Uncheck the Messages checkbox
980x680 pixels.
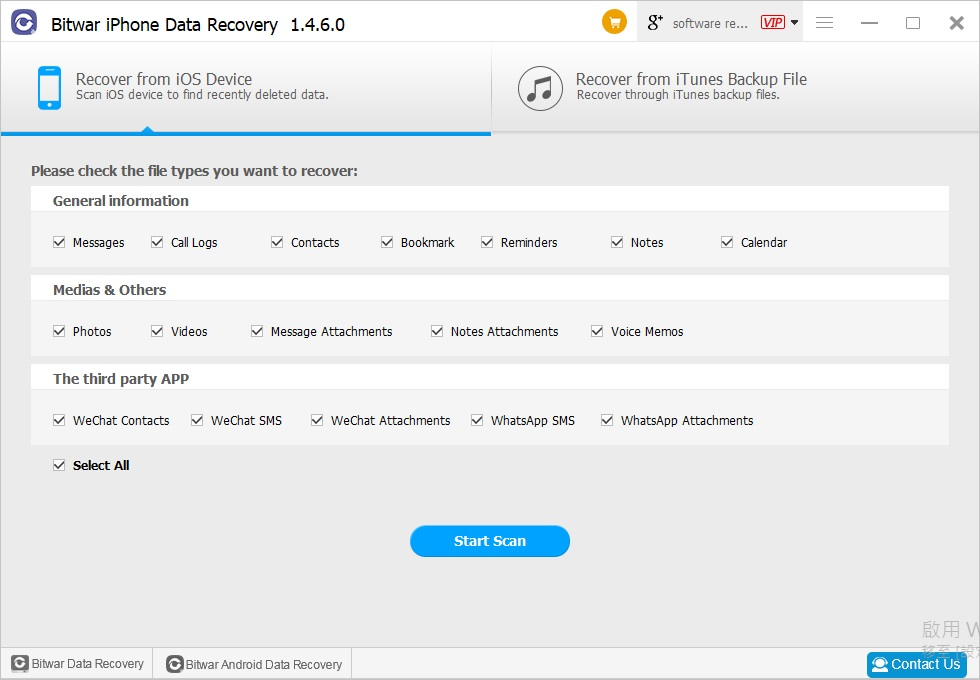59,242
